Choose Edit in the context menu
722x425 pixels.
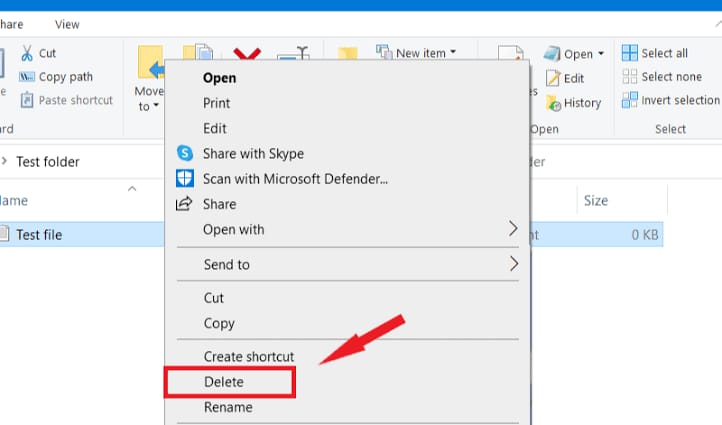pos(215,128)
